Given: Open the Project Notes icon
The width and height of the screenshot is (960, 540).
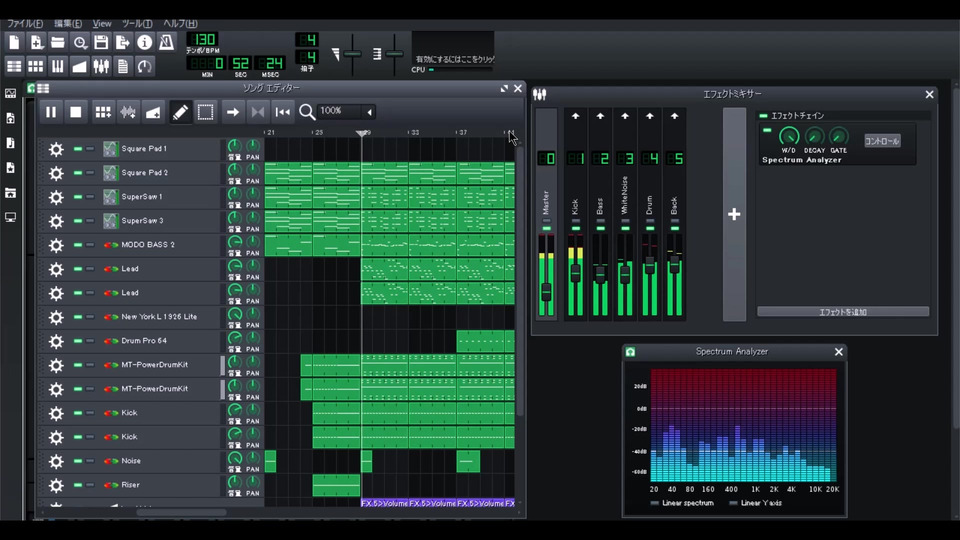Looking at the screenshot, I should point(122,66).
